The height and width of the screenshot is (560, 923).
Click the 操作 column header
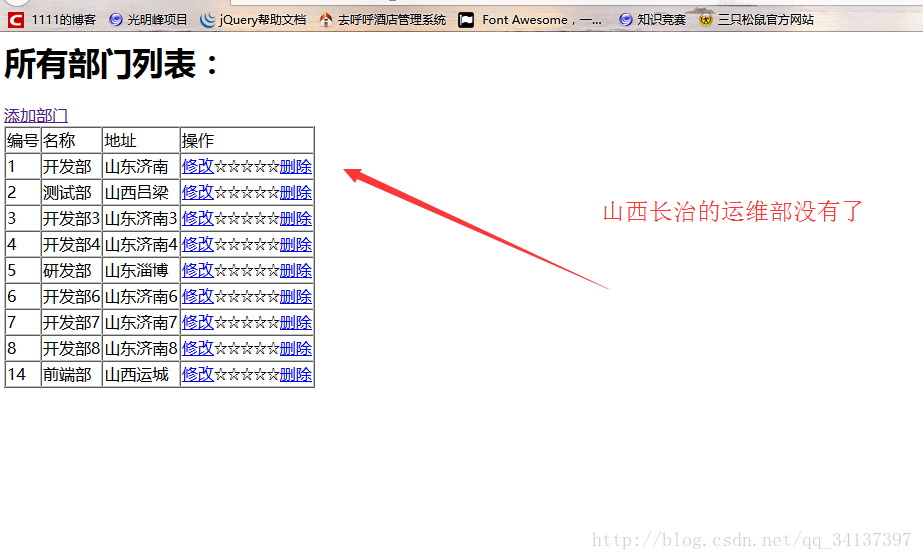pyautogui.click(x=247, y=141)
